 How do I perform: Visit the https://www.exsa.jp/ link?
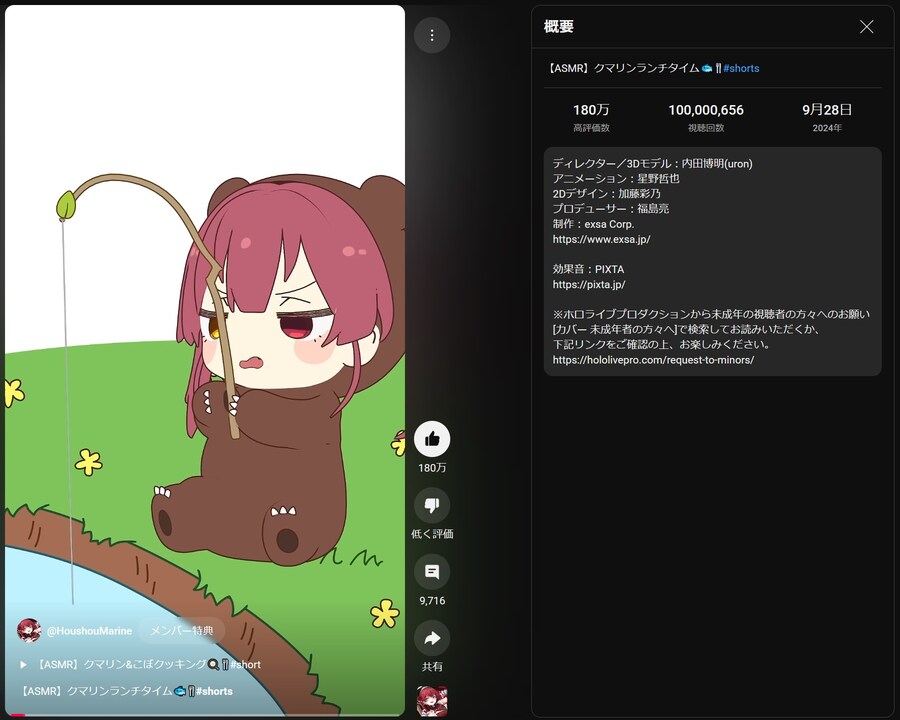click(x=602, y=239)
